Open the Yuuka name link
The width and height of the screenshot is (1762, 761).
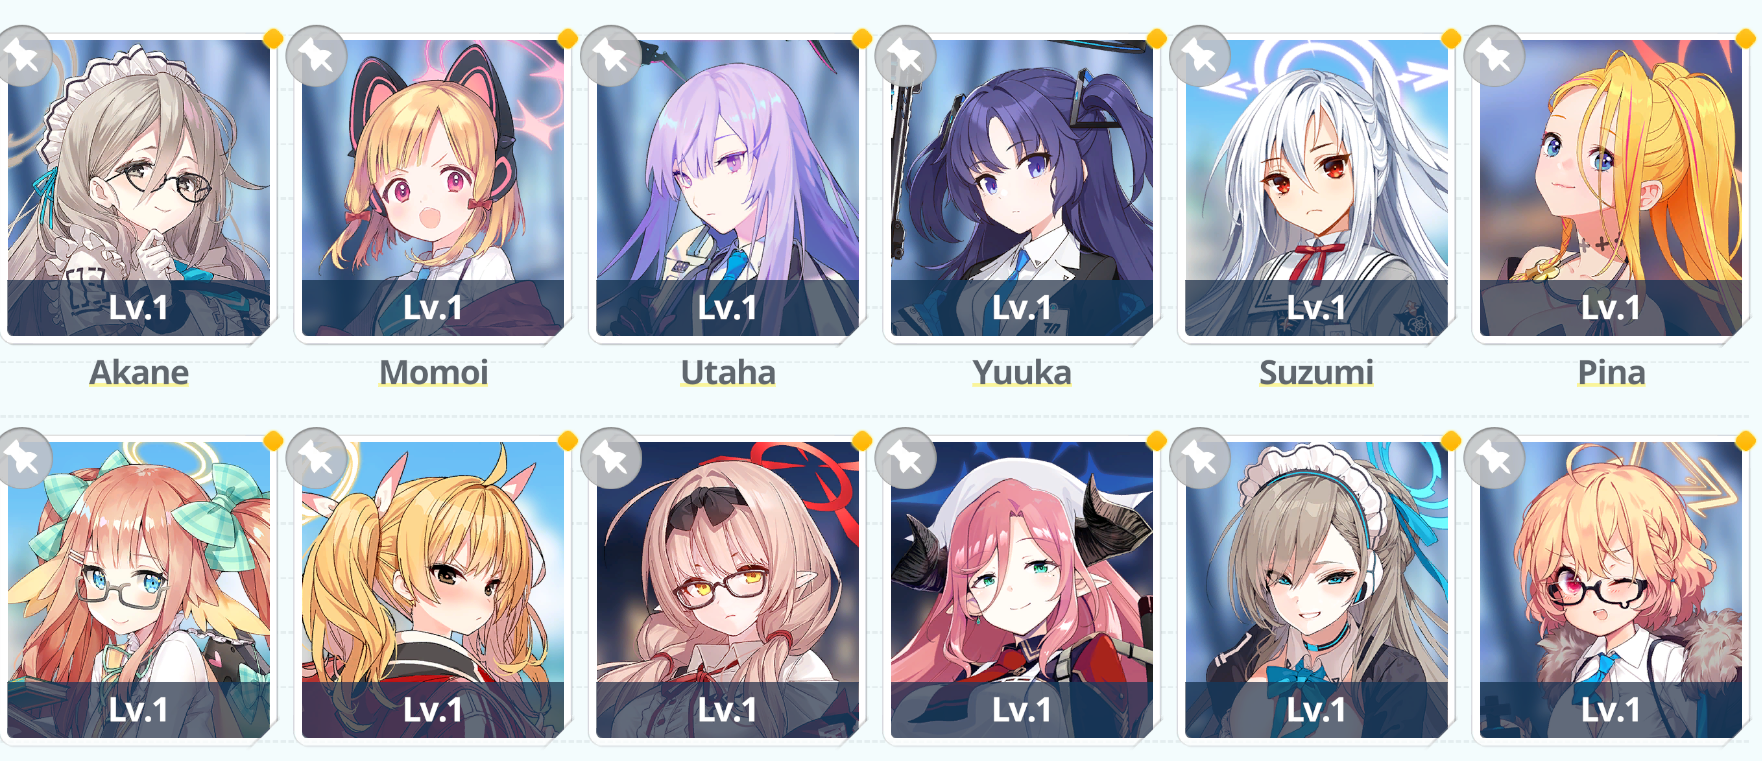click(x=1022, y=373)
